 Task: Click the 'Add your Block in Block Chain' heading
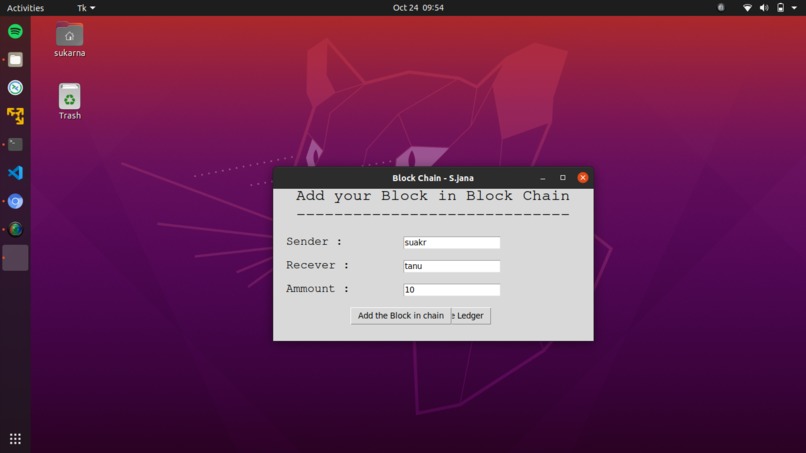click(433, 196)
